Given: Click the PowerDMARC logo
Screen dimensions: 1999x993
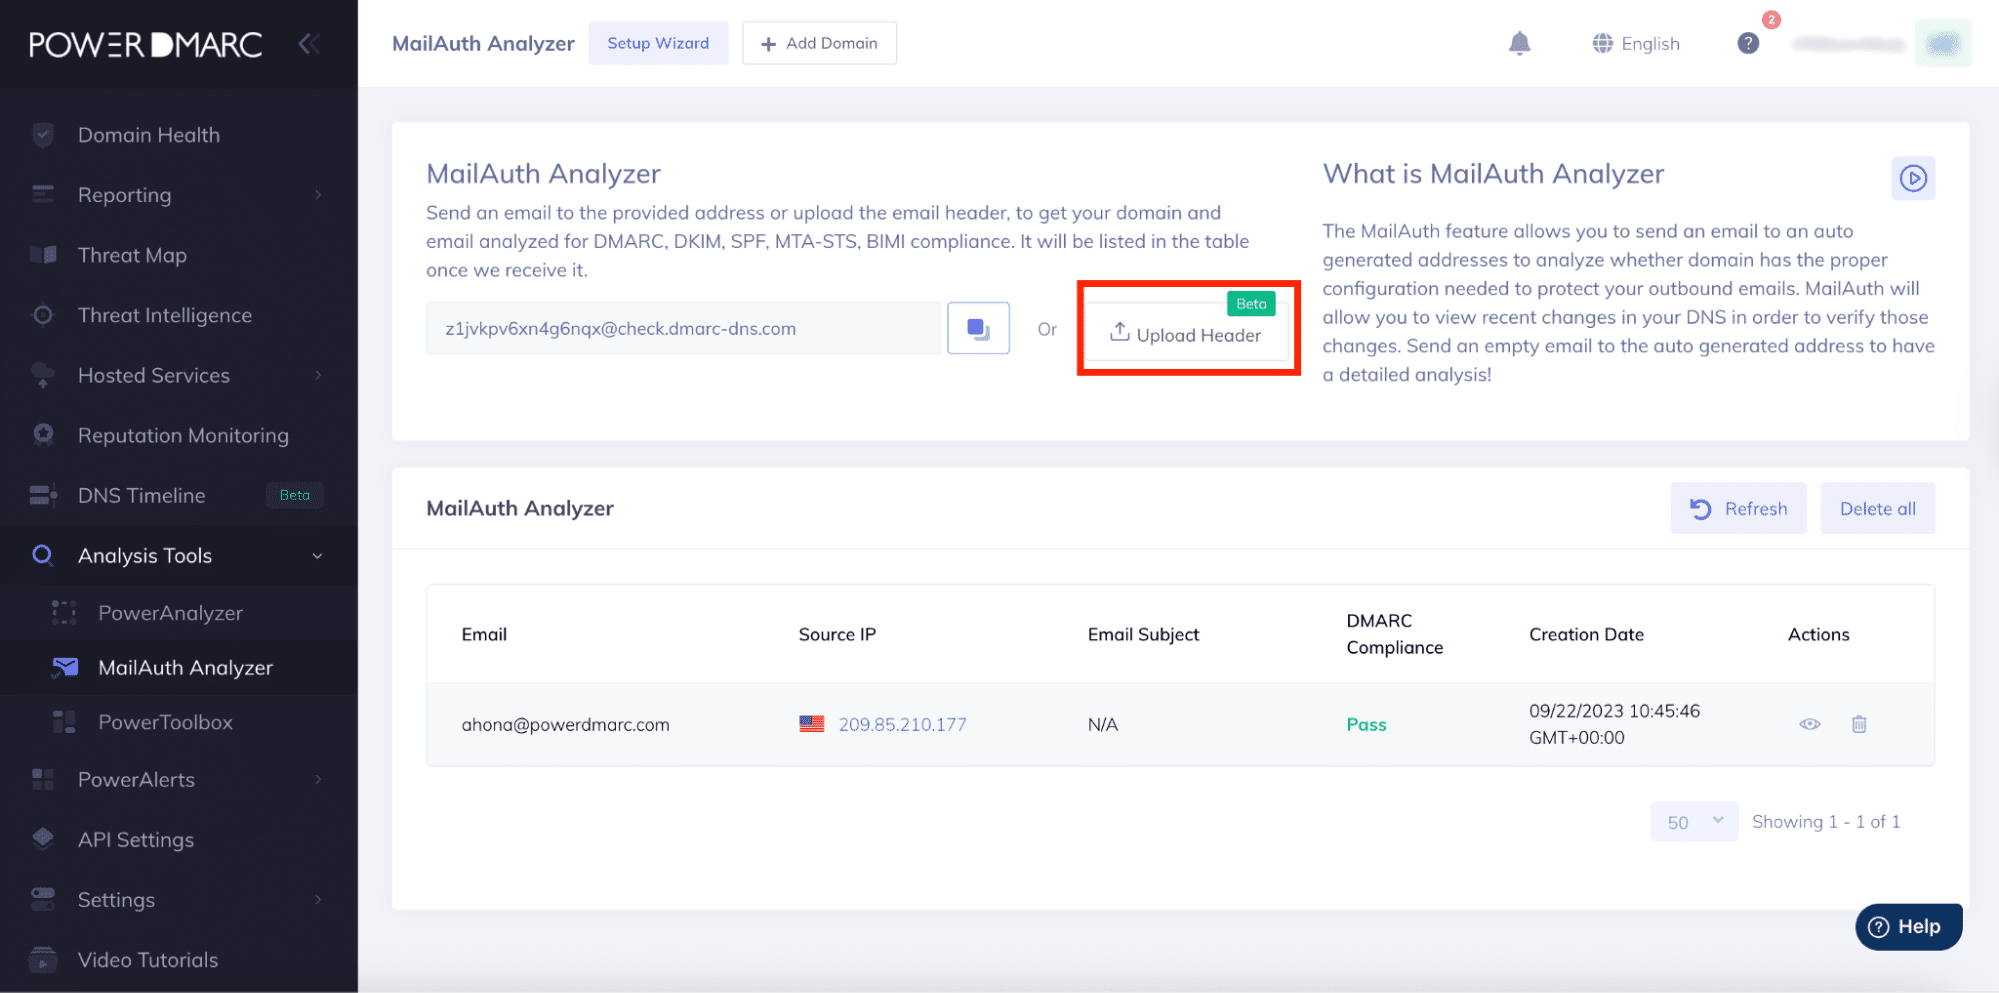Looking at the screenshot, I should (146, 44).
